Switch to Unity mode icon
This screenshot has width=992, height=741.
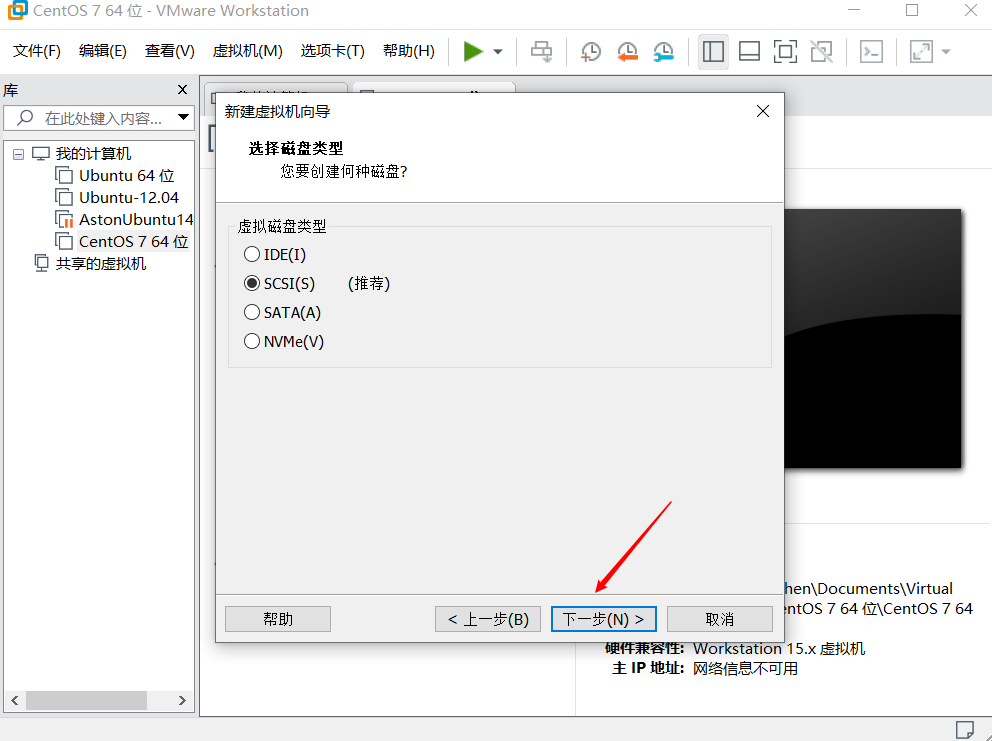coord(821,52)
